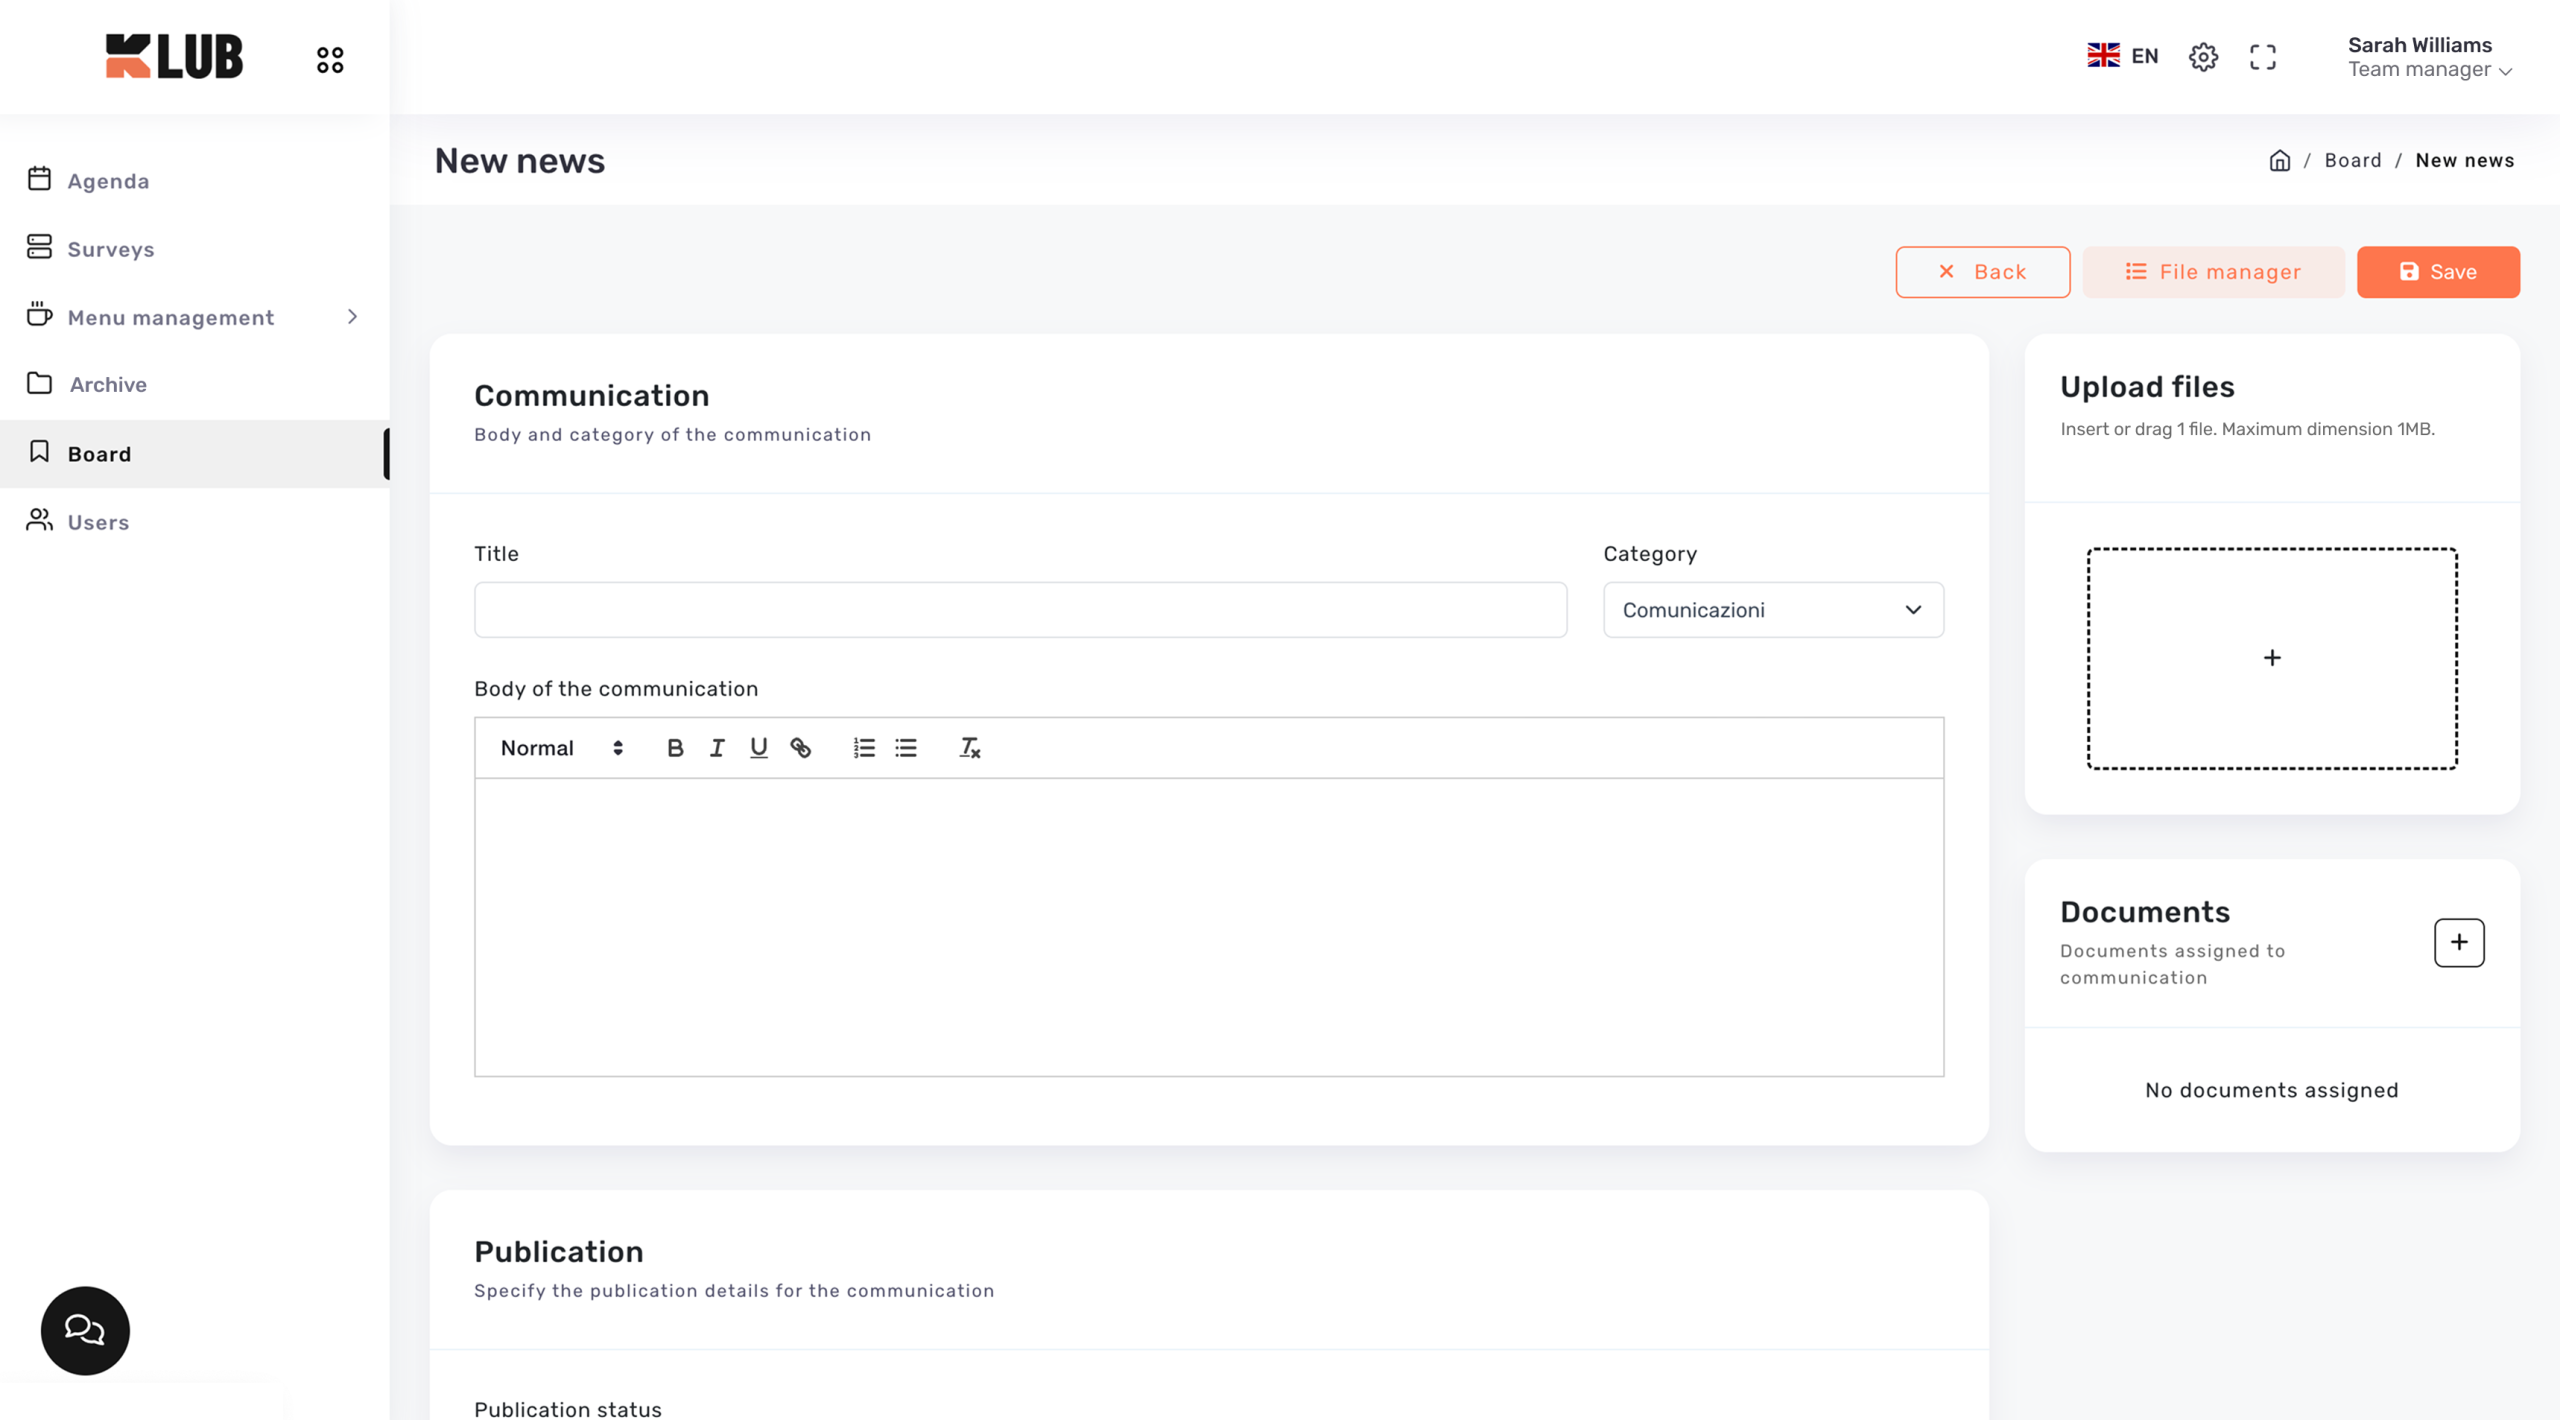Insert a link using editor toolbar

801,748
